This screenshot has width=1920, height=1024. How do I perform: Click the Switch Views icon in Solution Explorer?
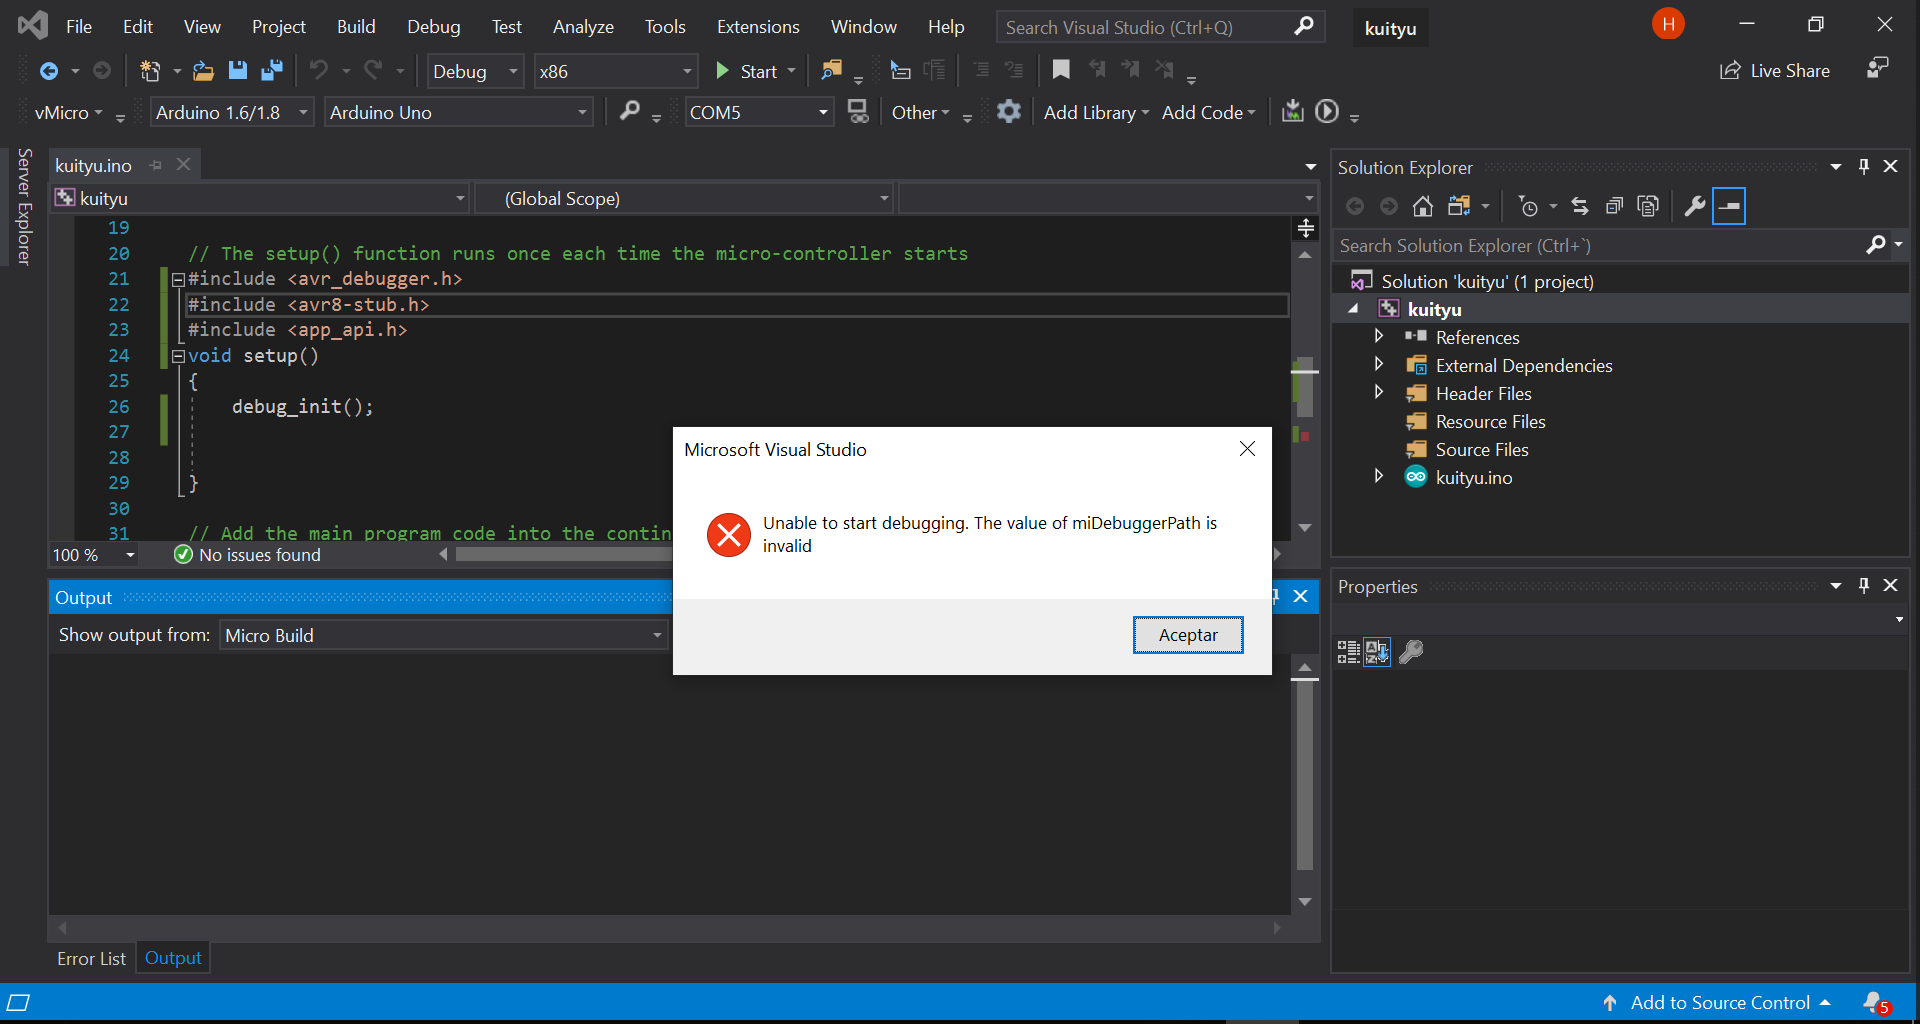1460,206
